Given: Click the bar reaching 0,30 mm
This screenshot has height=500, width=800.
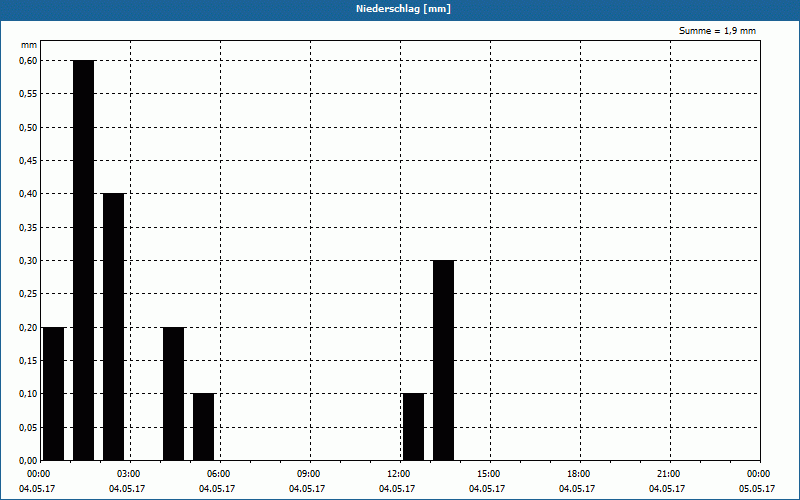Looking at the screenshot, I should click(x=443, y=360).
